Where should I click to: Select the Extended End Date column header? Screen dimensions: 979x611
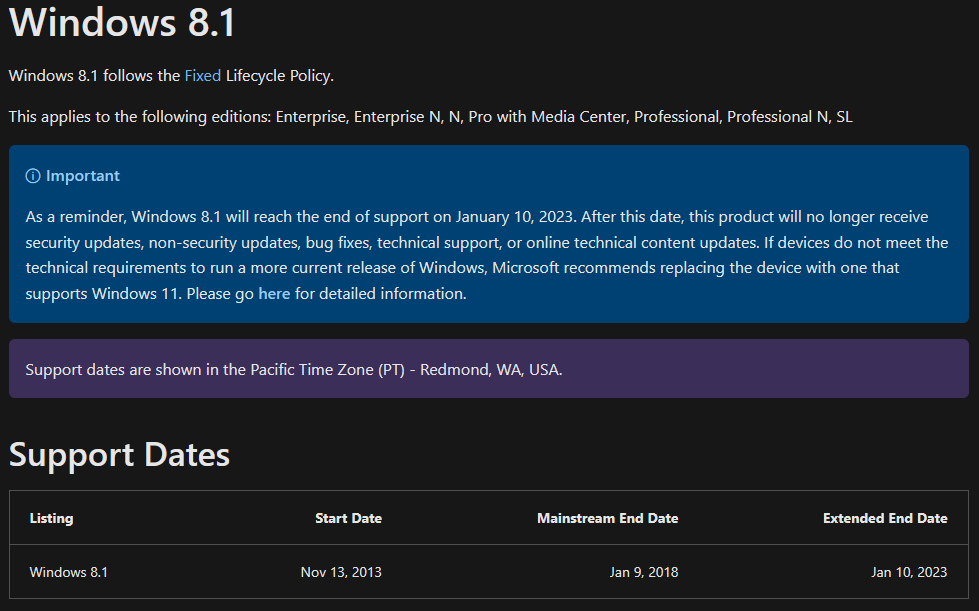point(884,518)
